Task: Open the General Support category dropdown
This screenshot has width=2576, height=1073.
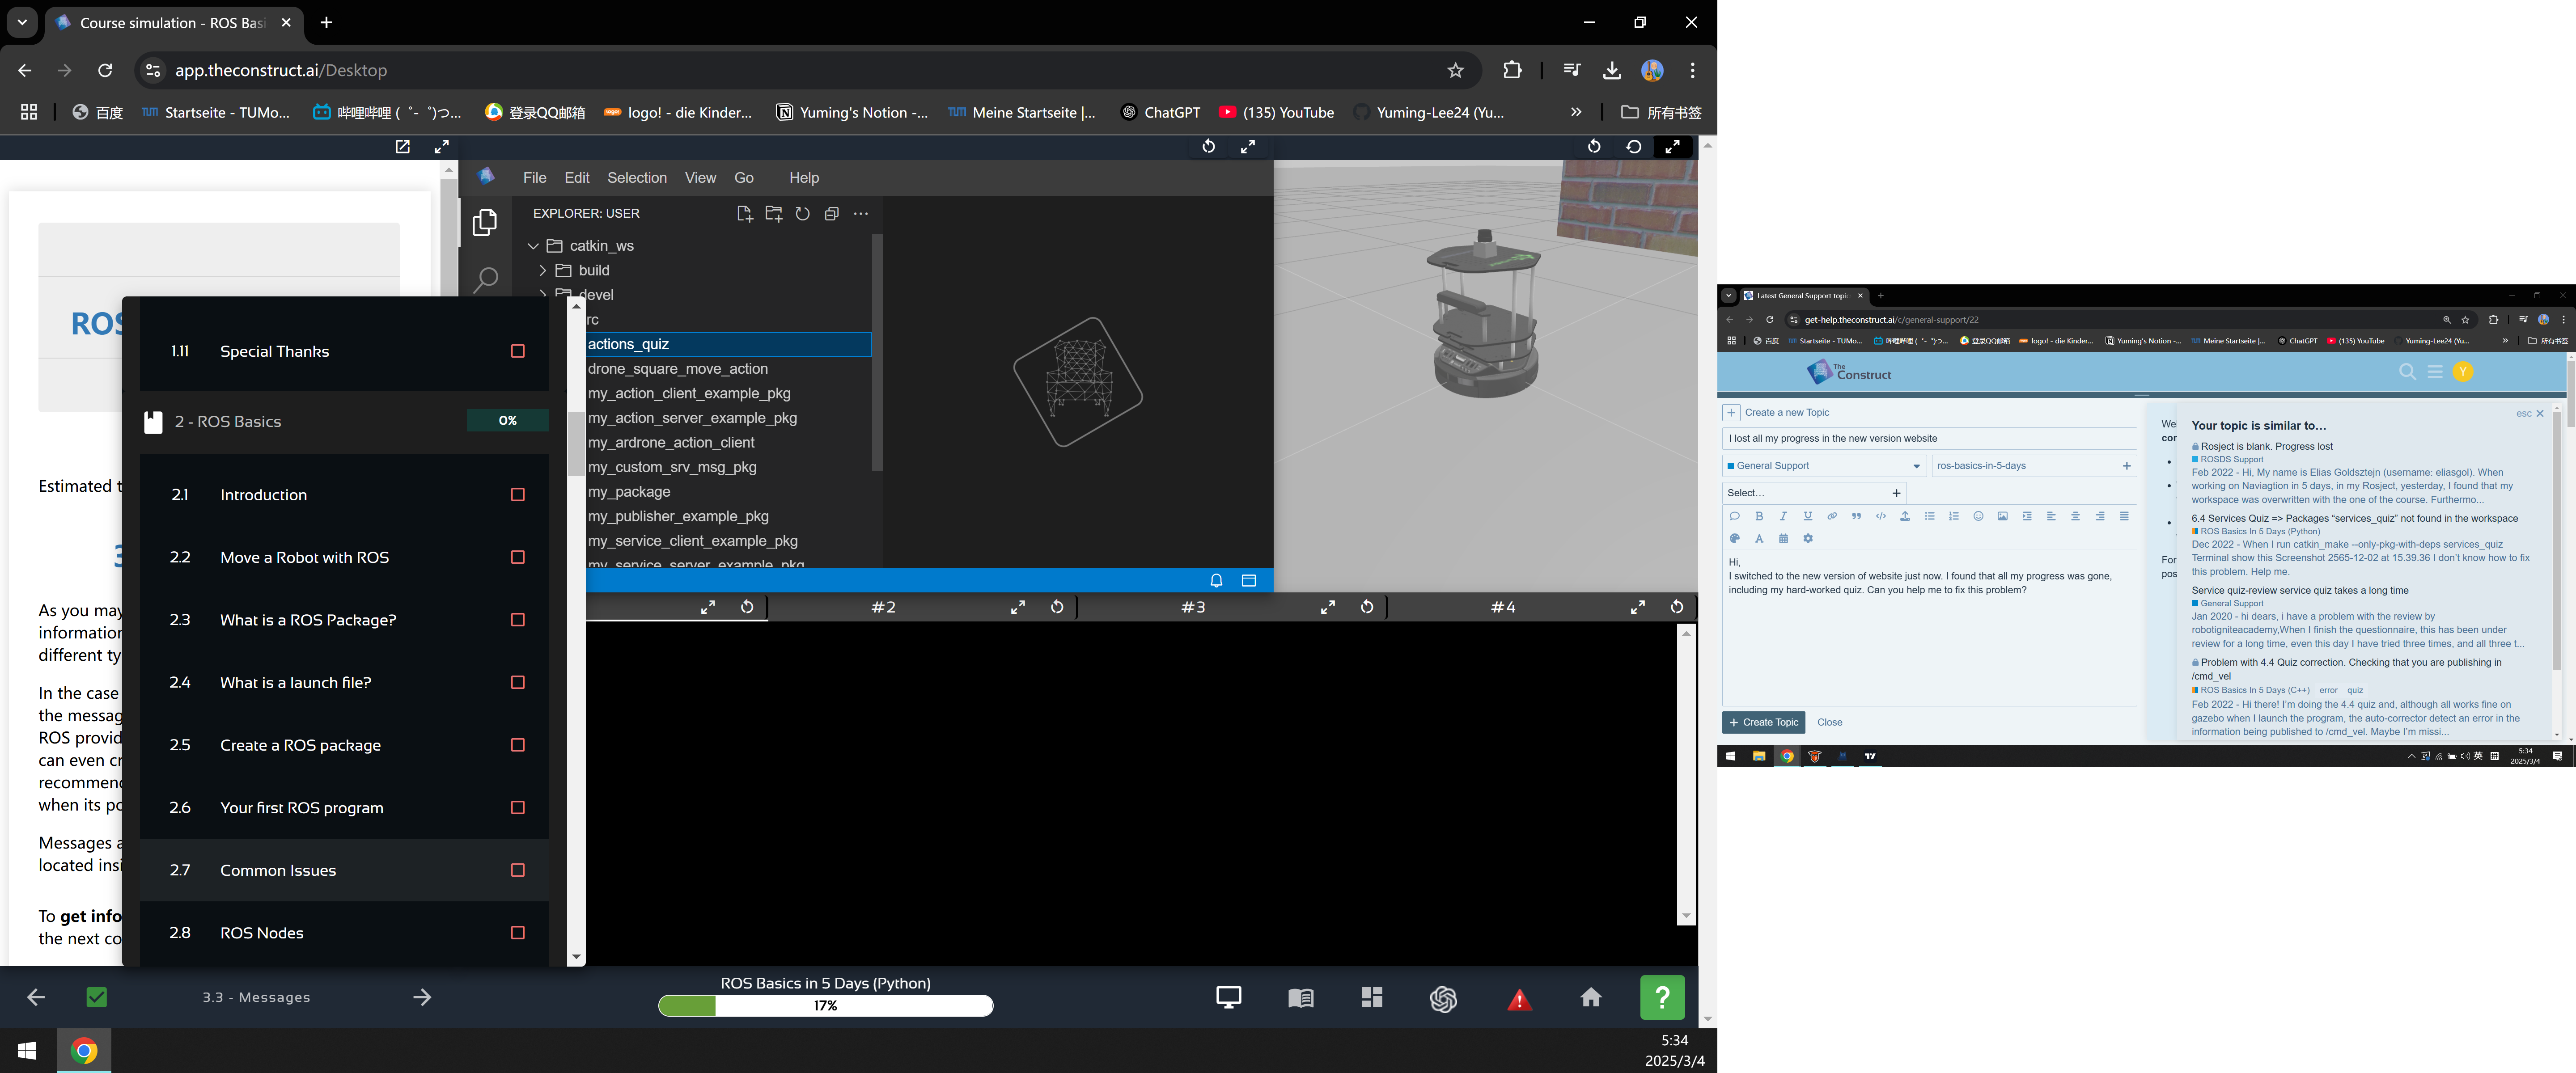Action: point(1824,466)
